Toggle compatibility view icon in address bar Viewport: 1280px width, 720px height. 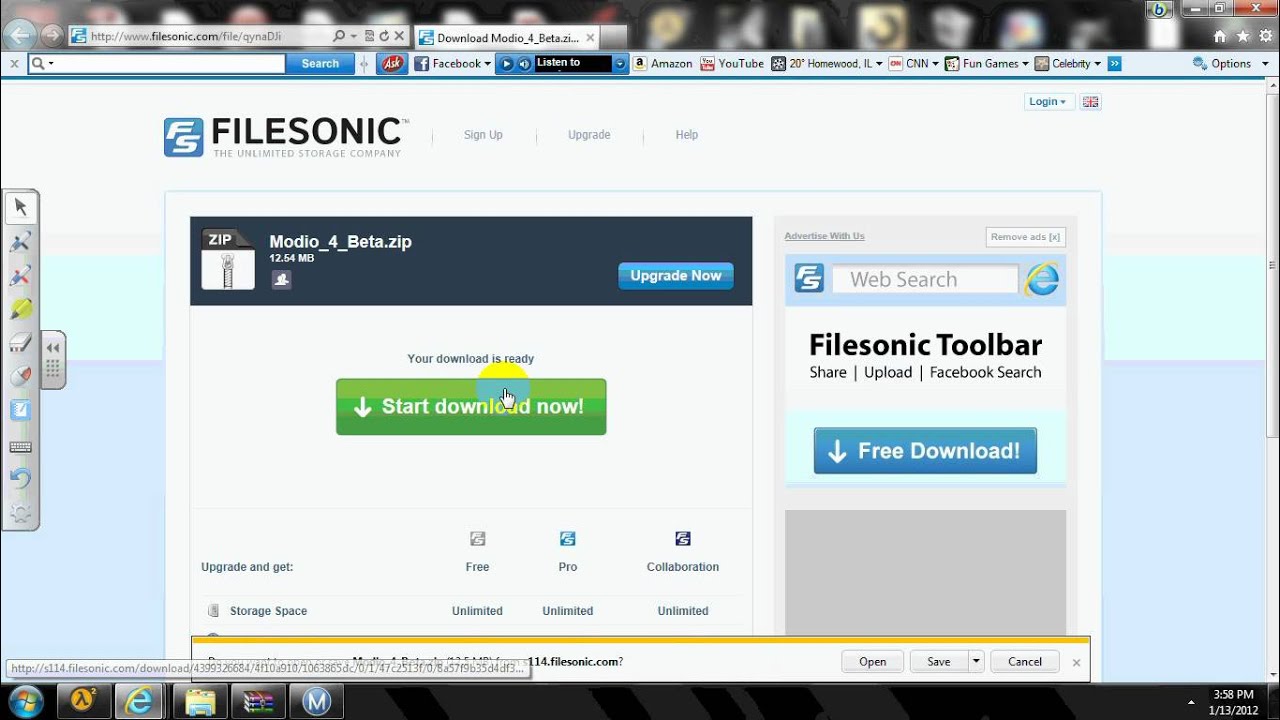click(x=369, y=36)
